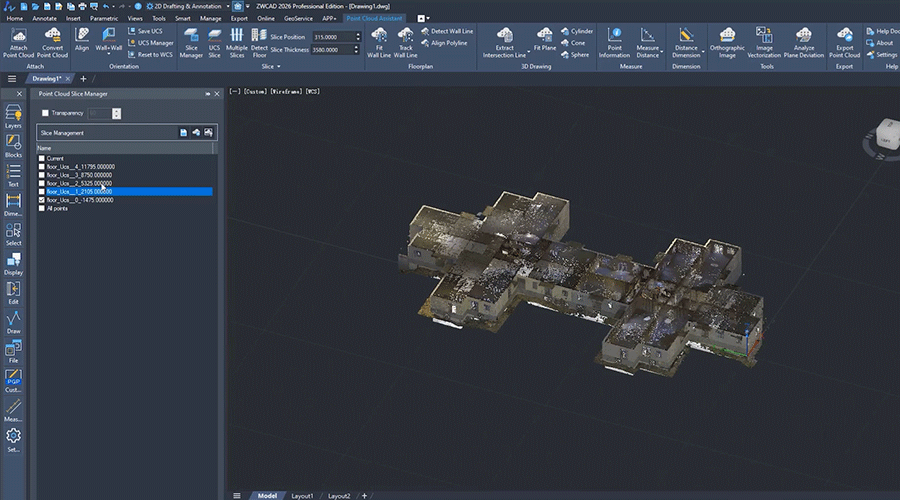Click the Cylinder button
This screenshot has height=500, width=900.
[x=577, y=31]
